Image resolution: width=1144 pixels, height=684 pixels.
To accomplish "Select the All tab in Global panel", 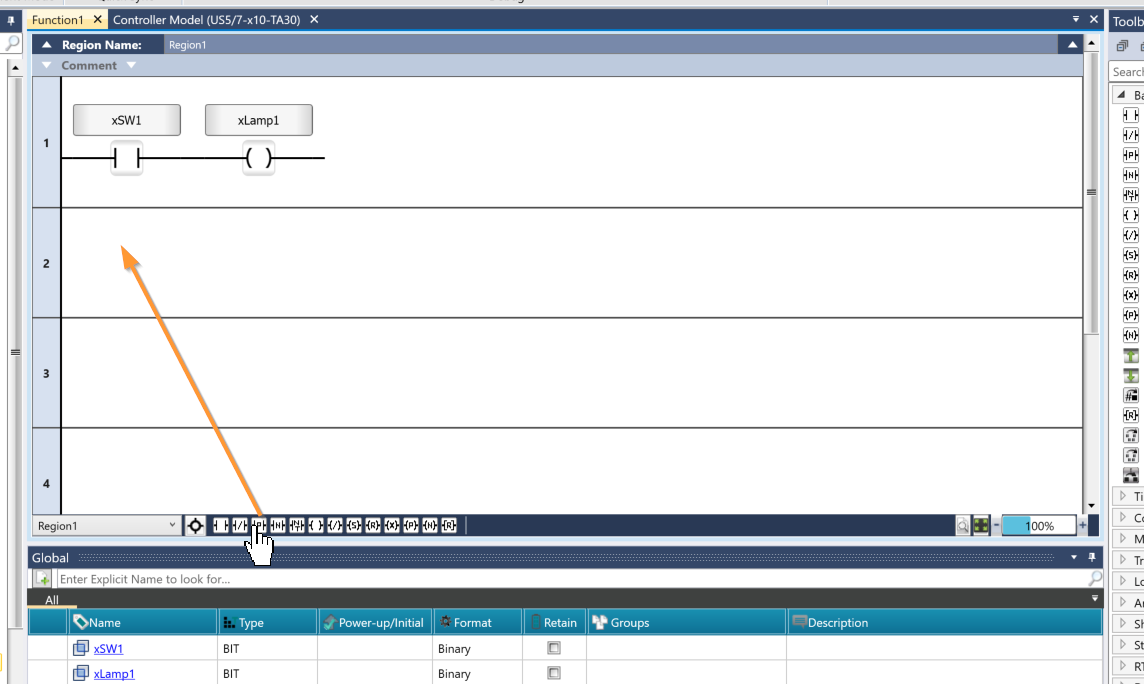I will point(52,600).
